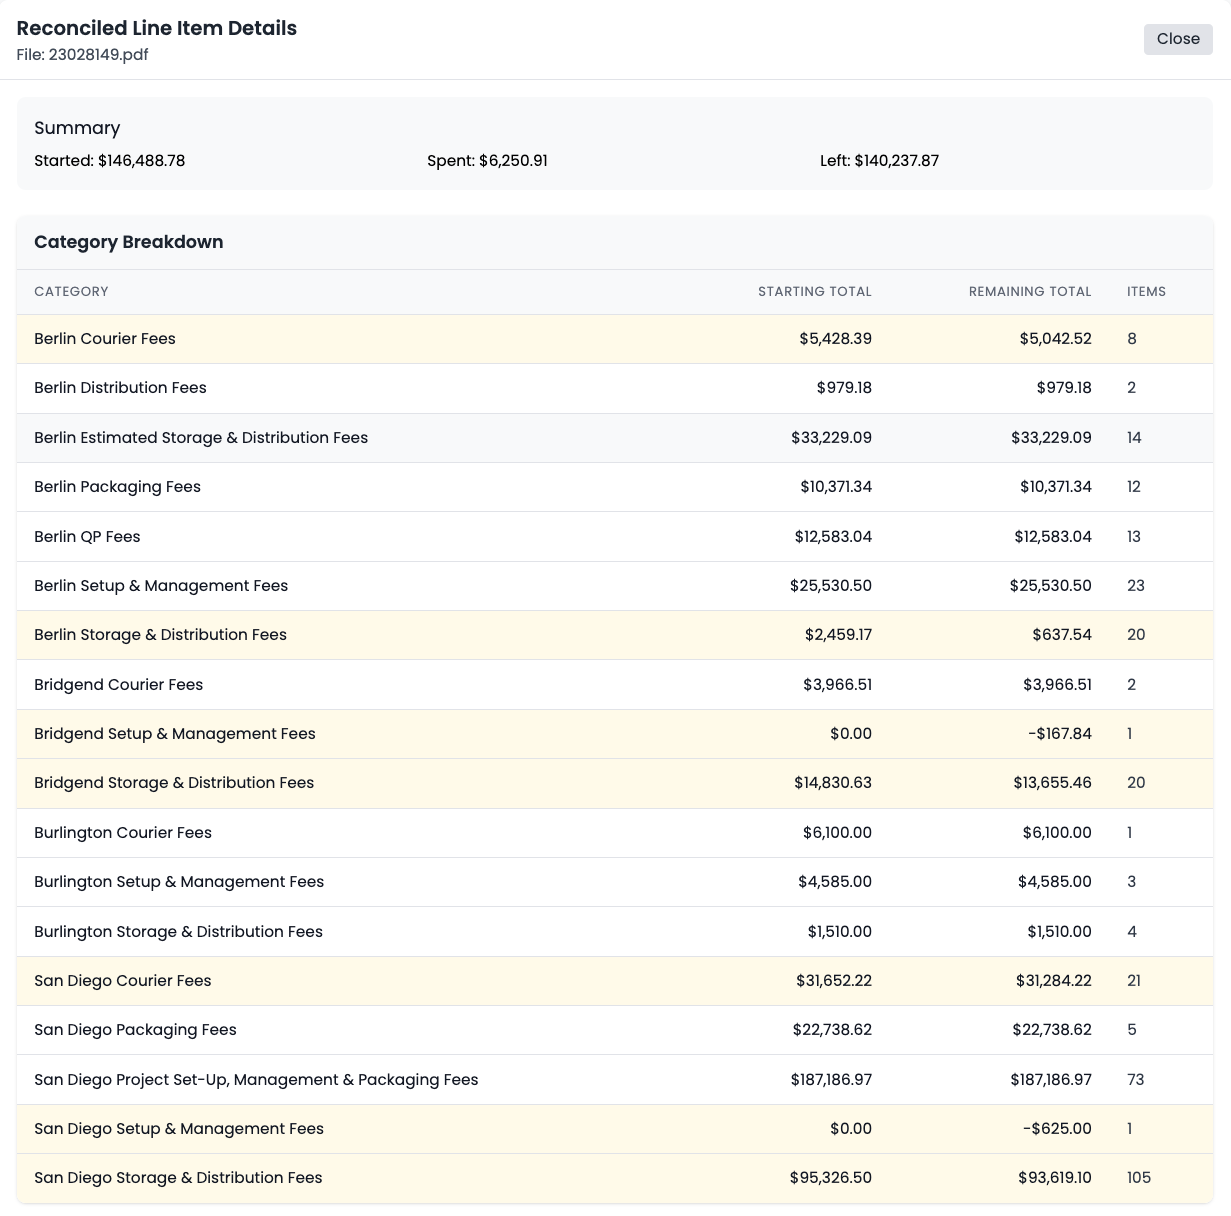Select Berlin Packaging Fees row
1231x1216 pixels.
pyautogui.click(x=615, y=487)
